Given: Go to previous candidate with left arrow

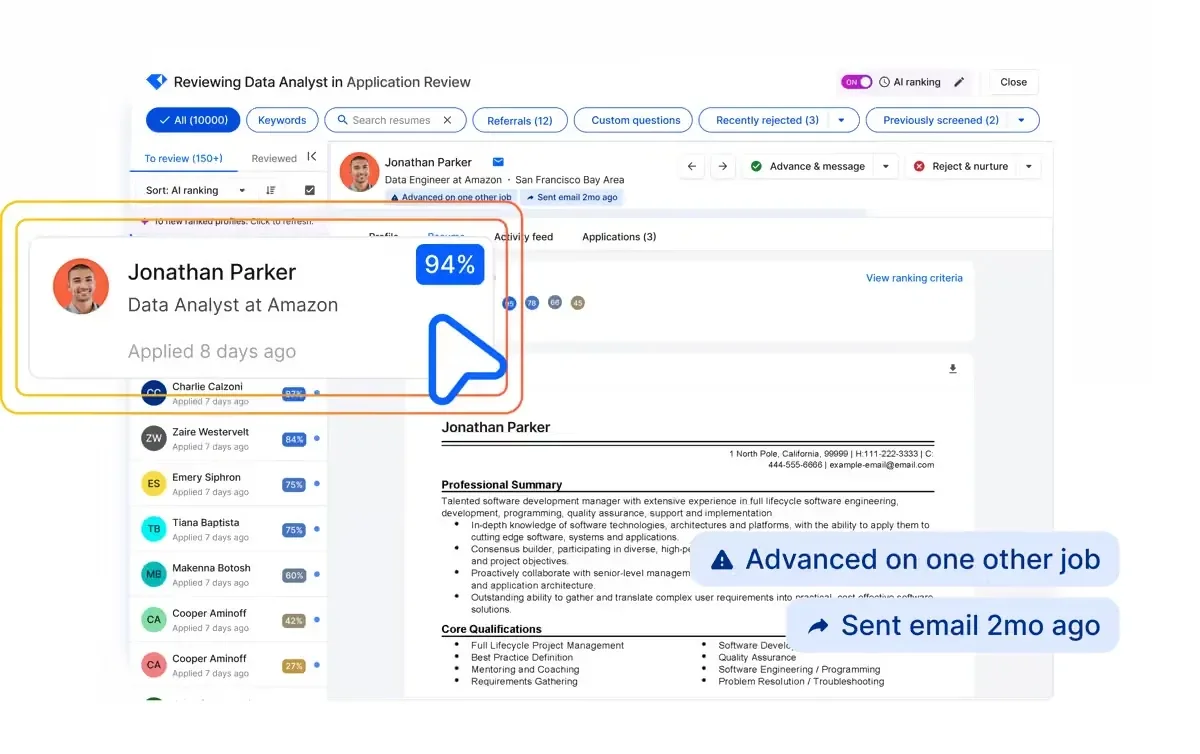Looking at the screenshot, I should (x=692, y=166).
